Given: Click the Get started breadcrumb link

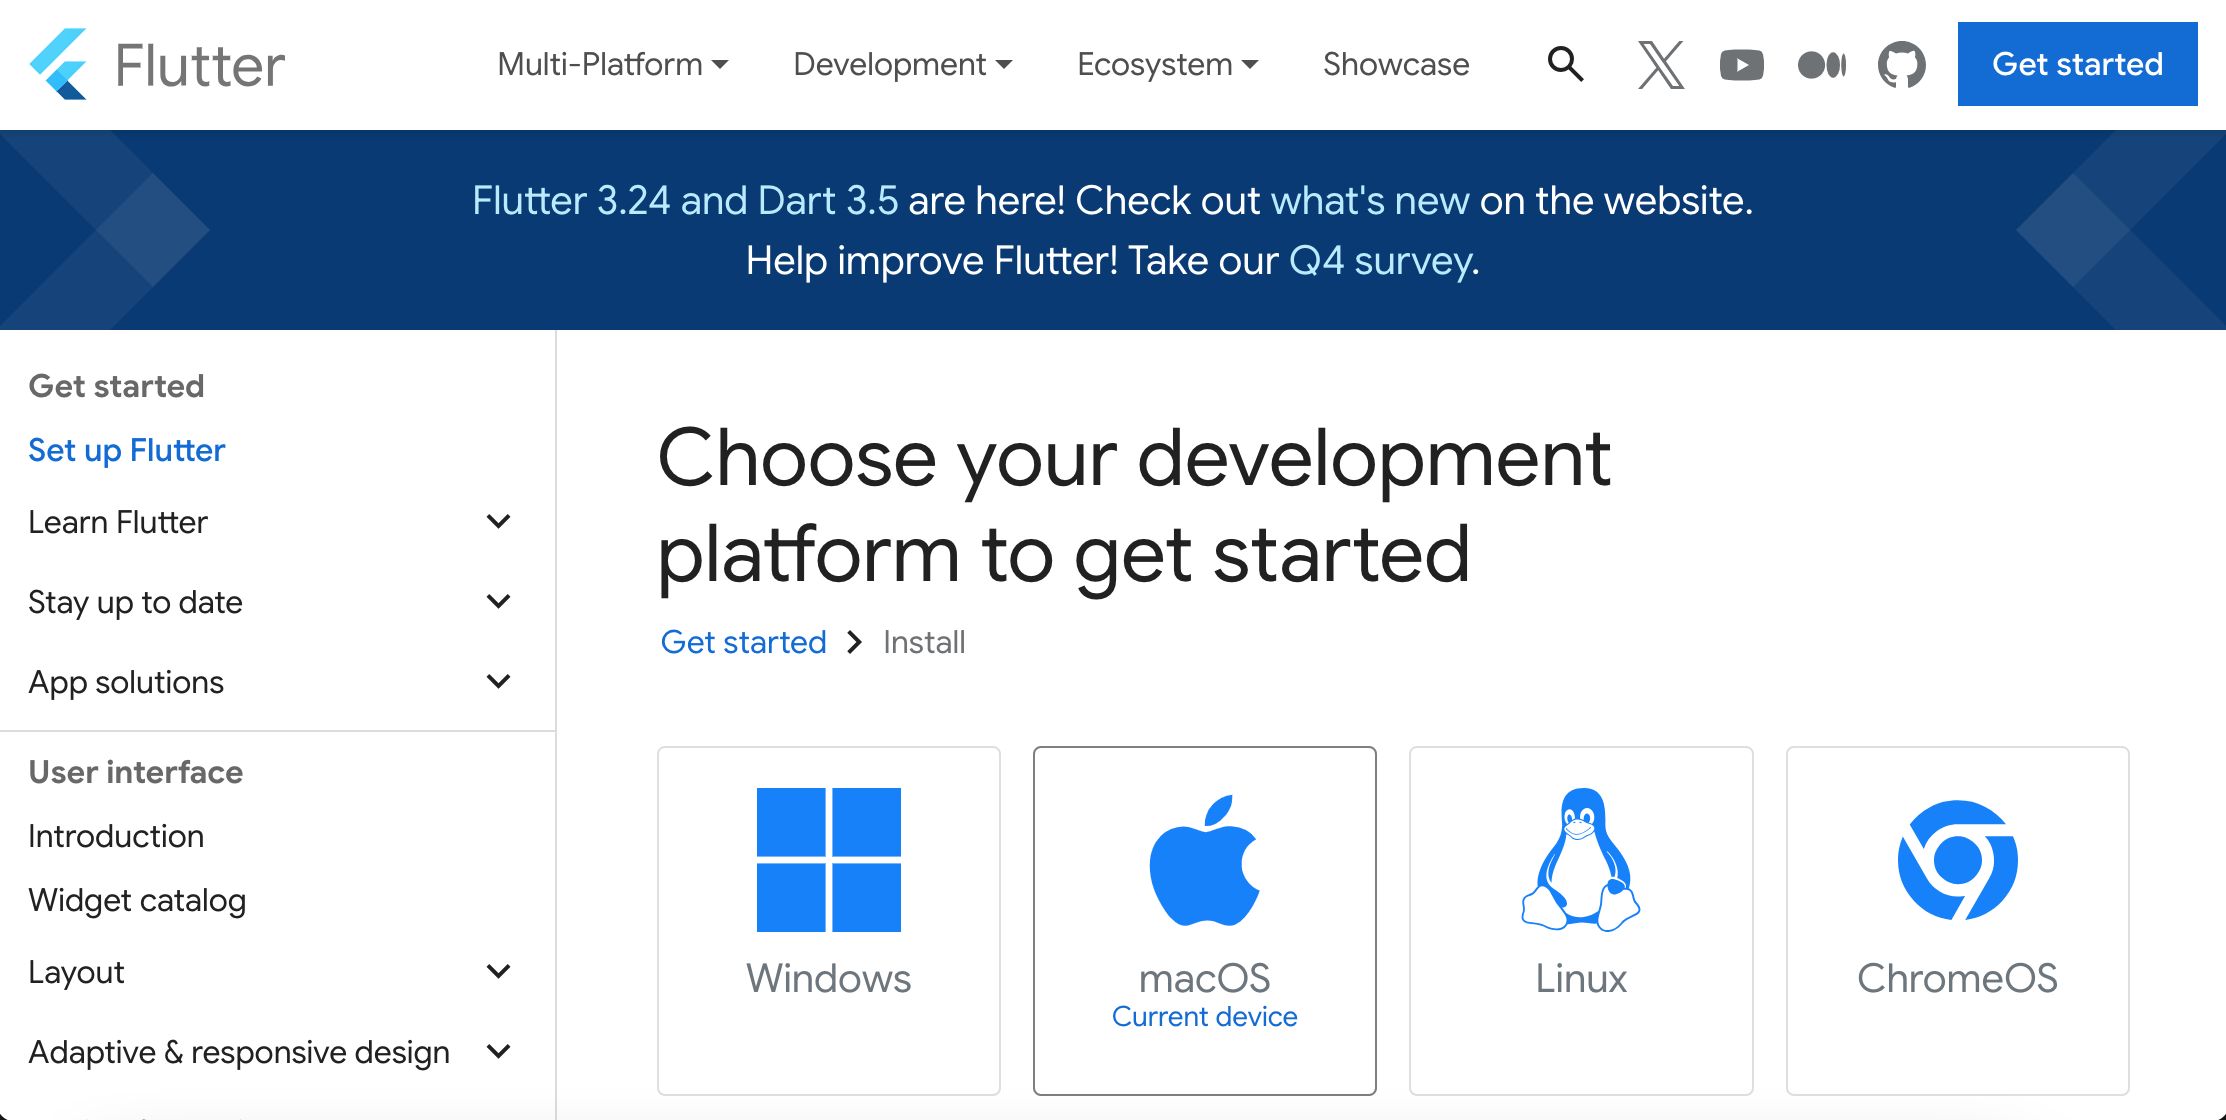Looking at the screenshot, I should click(x=743, y=642).
